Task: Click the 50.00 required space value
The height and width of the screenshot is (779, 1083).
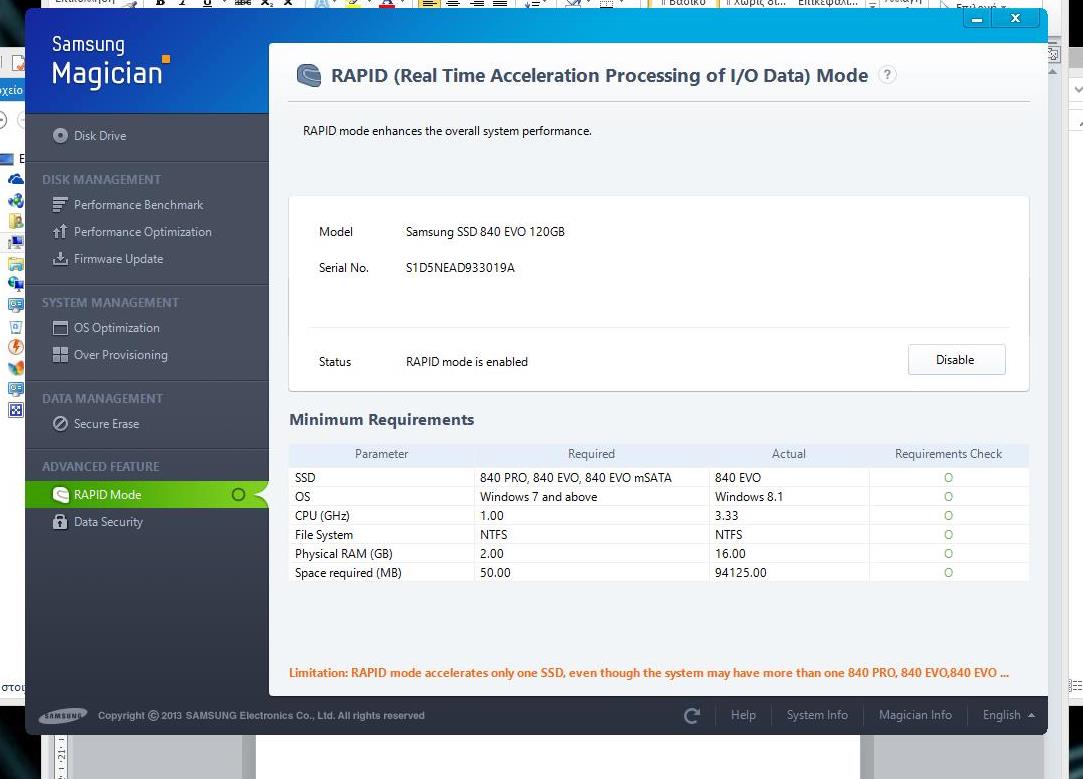Action: 495,573
